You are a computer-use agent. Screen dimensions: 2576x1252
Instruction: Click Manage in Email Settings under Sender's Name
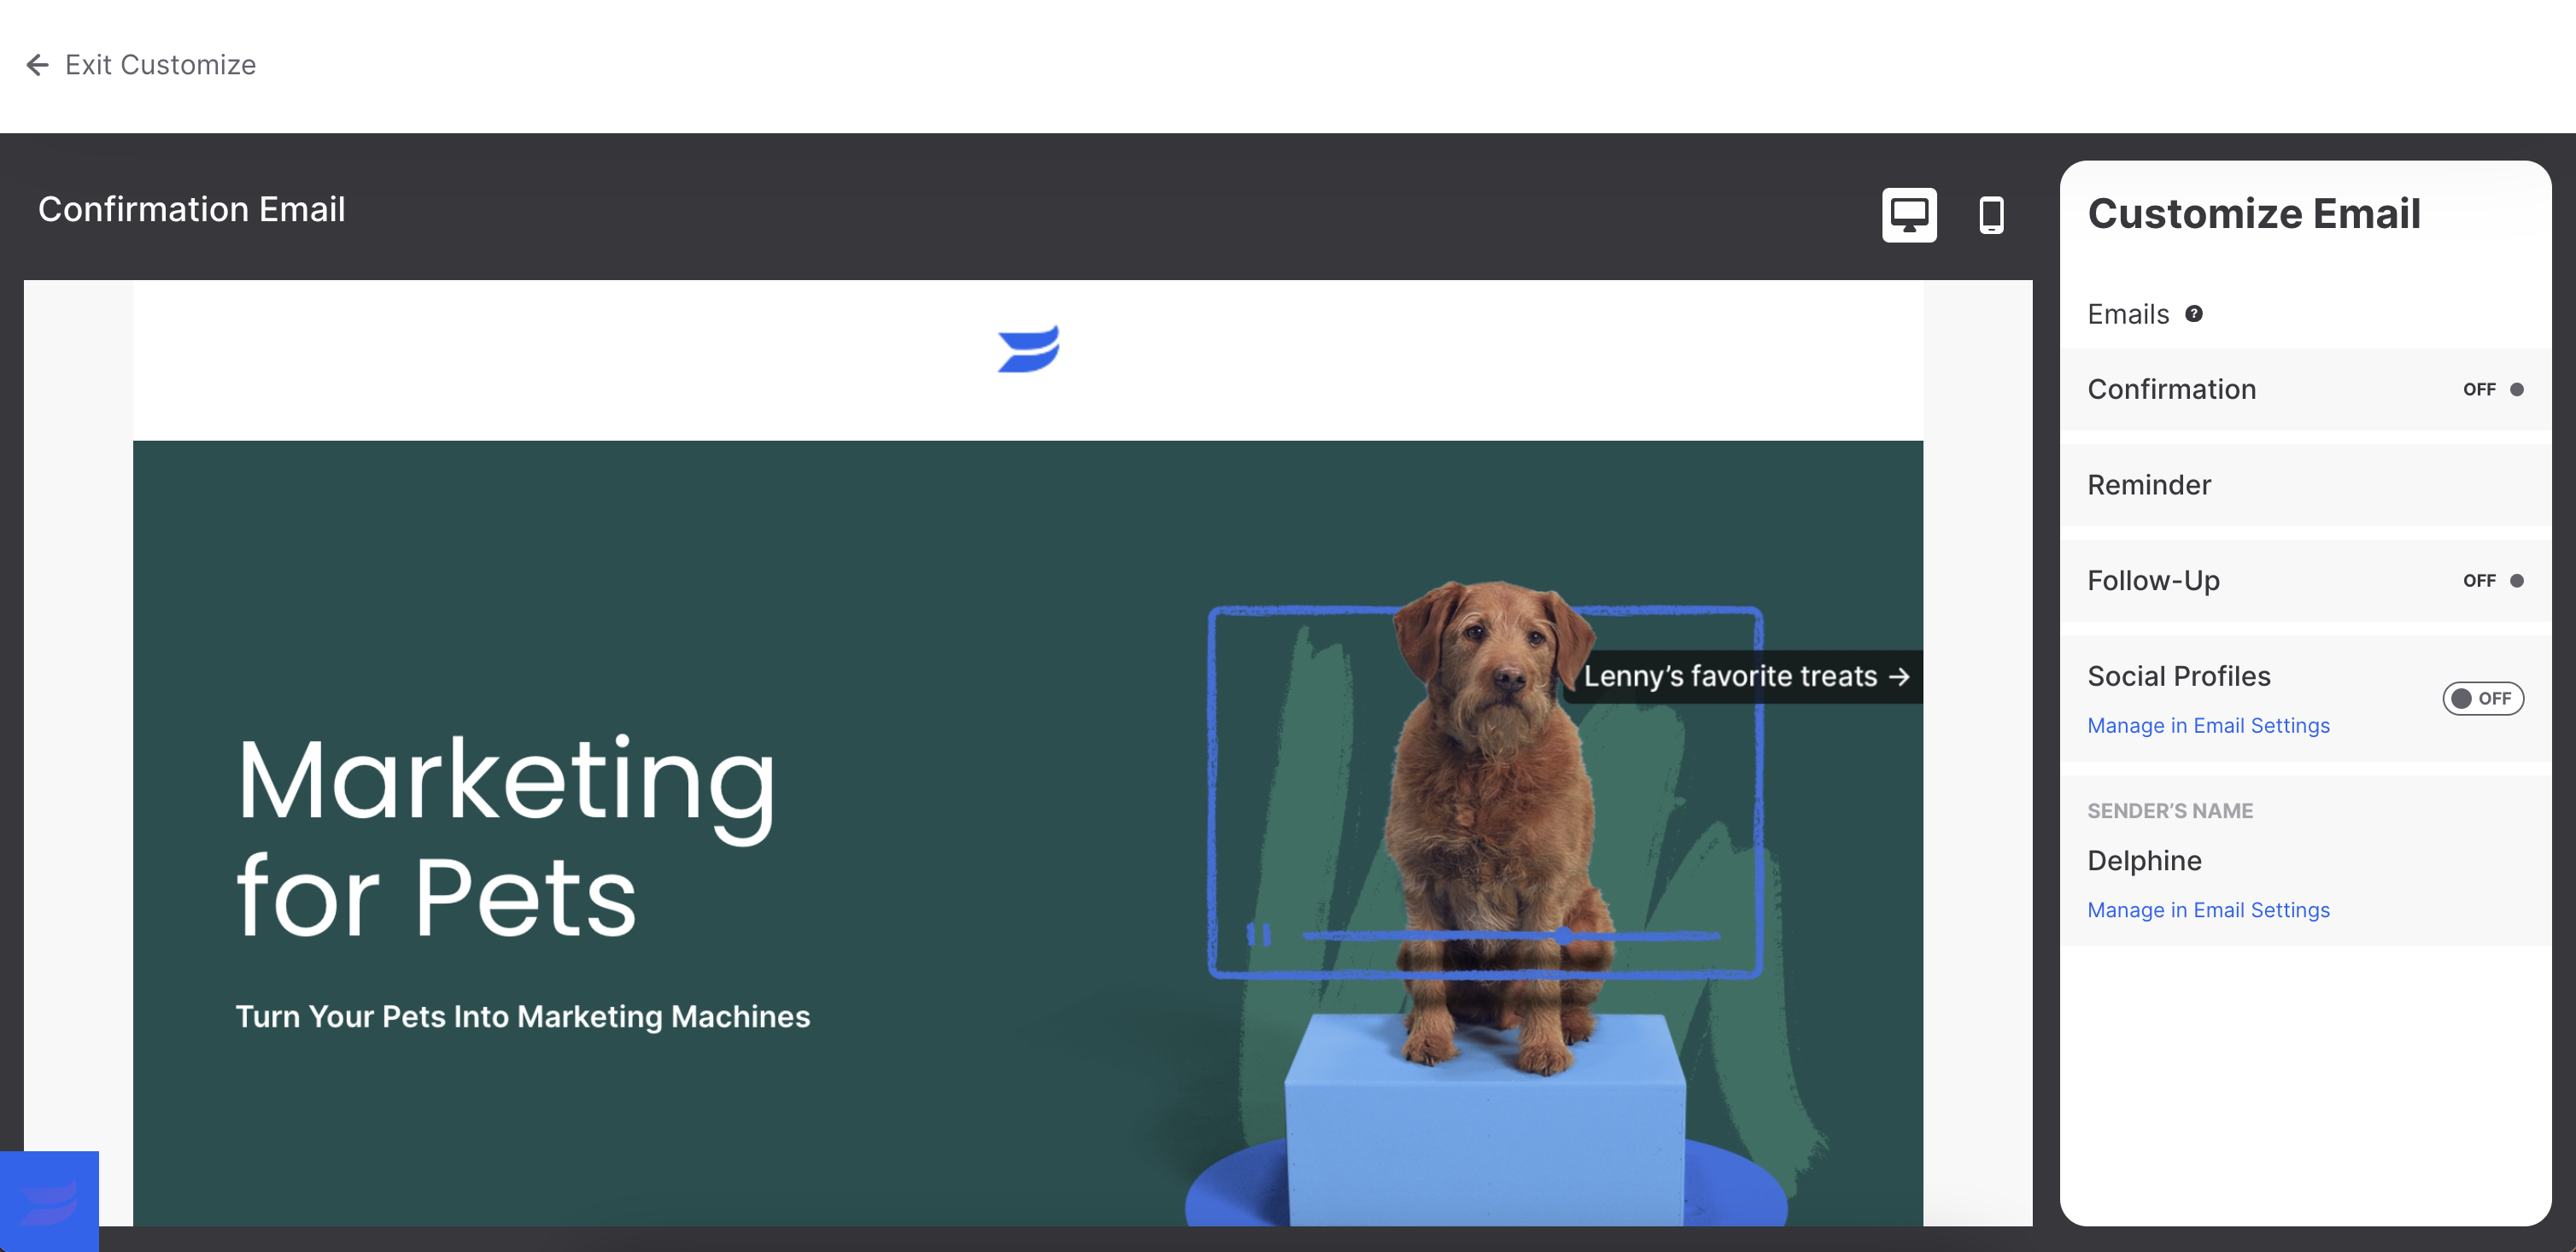[x=2208, y=909]
